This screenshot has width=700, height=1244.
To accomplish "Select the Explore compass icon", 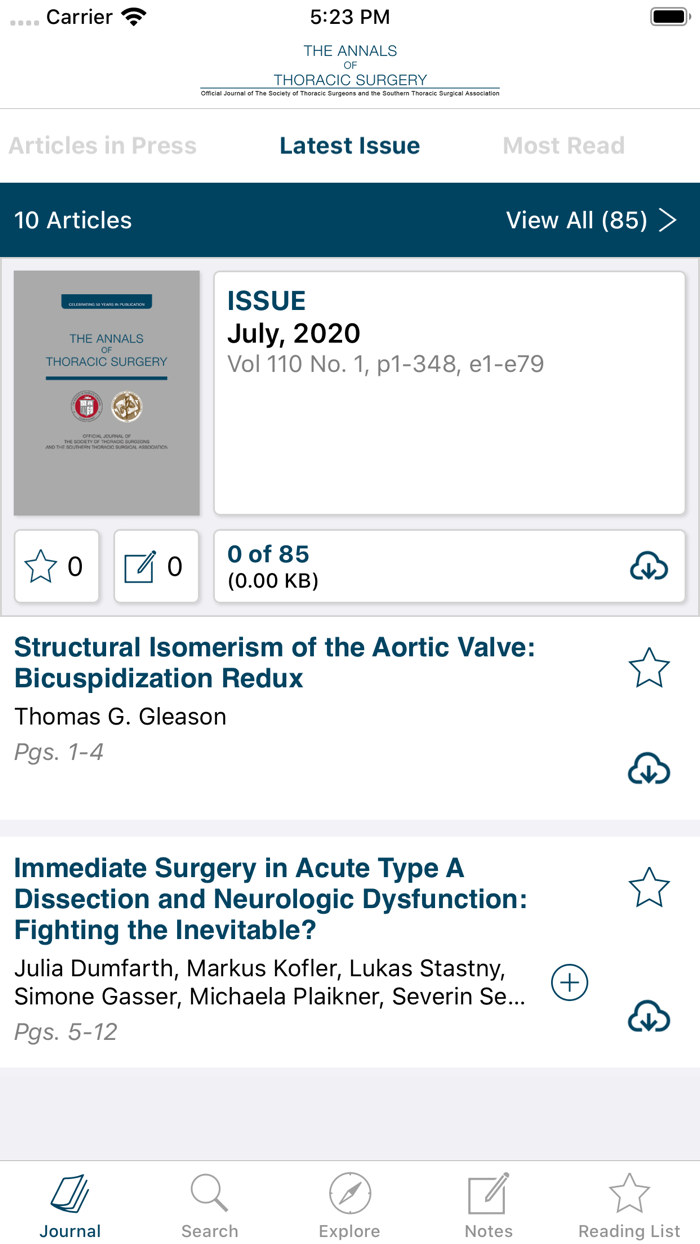I will click(349, 1204).
